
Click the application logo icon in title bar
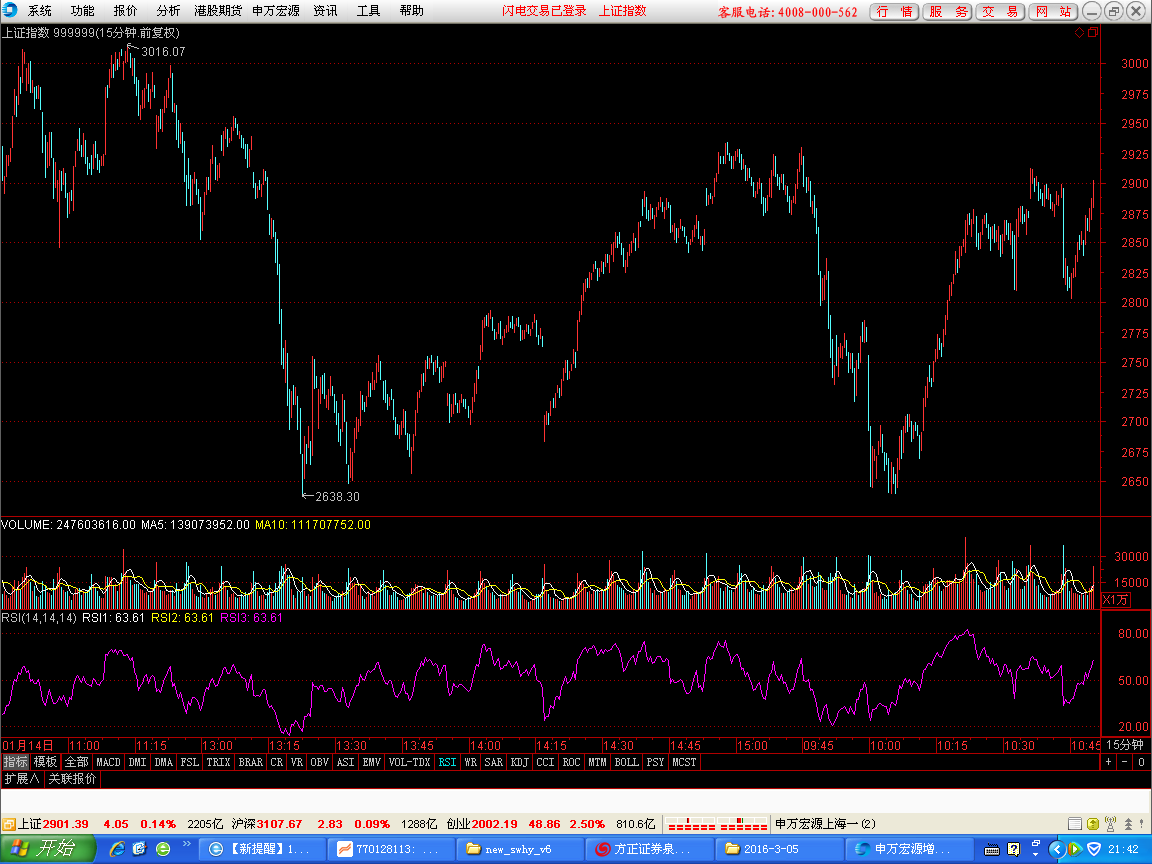click(x=10, y=10)
